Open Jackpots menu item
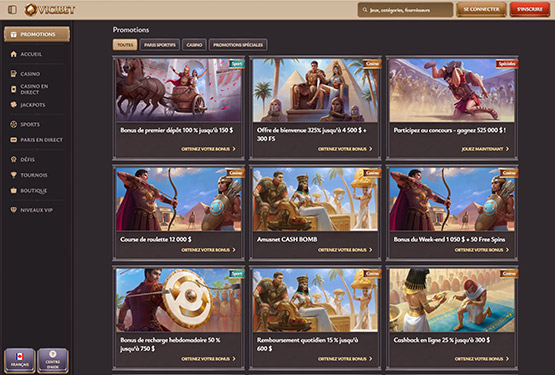The width and height of the screenshot is (555, 375). 33,105
